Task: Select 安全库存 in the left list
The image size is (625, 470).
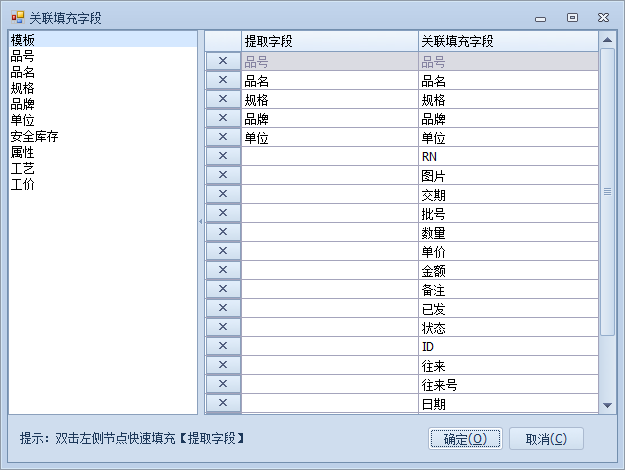Action: [x=35, y=136]
